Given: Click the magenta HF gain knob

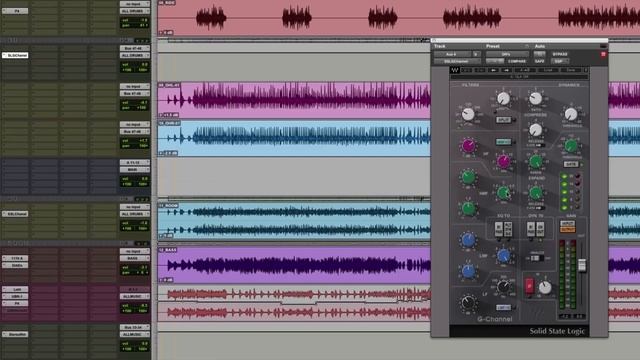Looking at the screenshot, I should point(468,145).
